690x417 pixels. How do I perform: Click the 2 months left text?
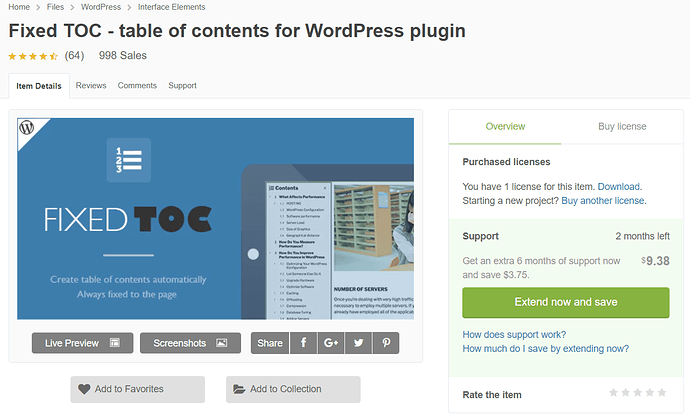pos(642,236)
